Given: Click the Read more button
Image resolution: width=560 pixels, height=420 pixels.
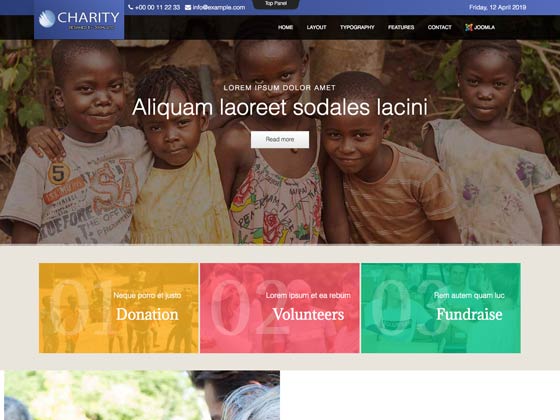Looking at the screenshot, I should click(280, 139).
